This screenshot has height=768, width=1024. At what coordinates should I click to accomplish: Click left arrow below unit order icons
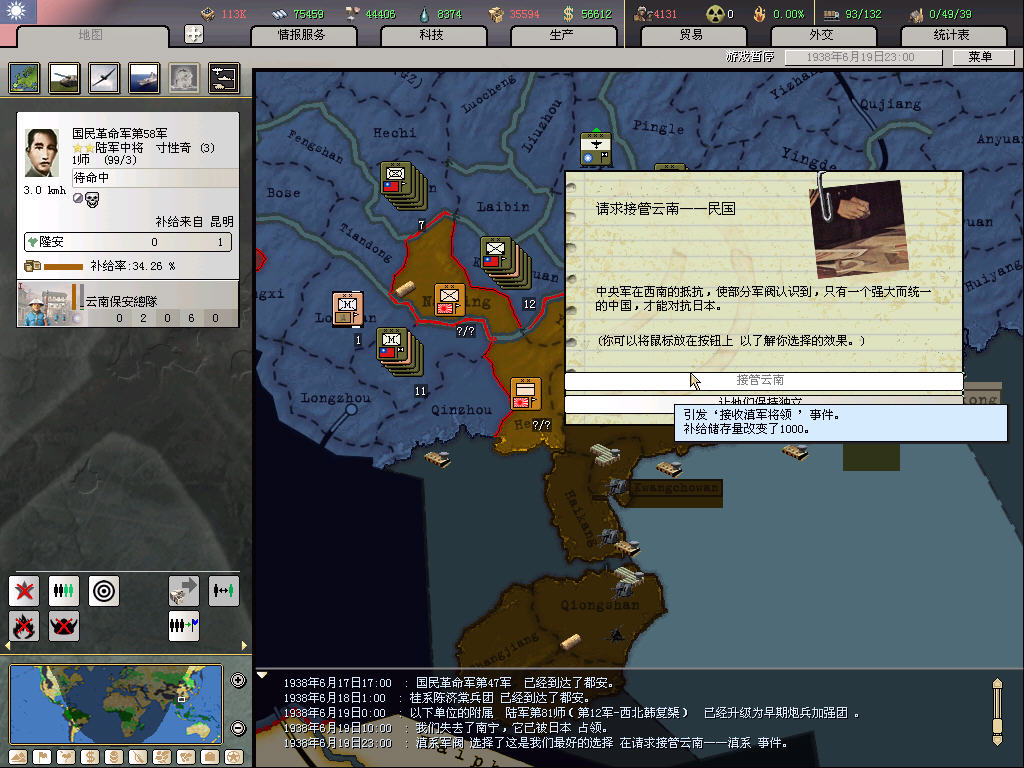click(7, 646)
